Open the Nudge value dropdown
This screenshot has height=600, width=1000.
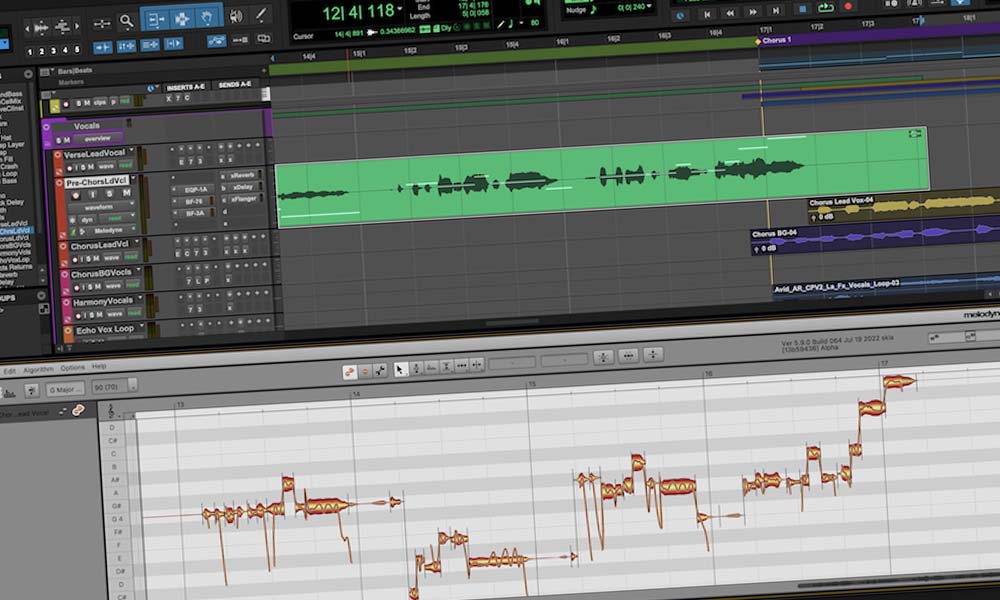pyautogui.click(x=649, y=6)
